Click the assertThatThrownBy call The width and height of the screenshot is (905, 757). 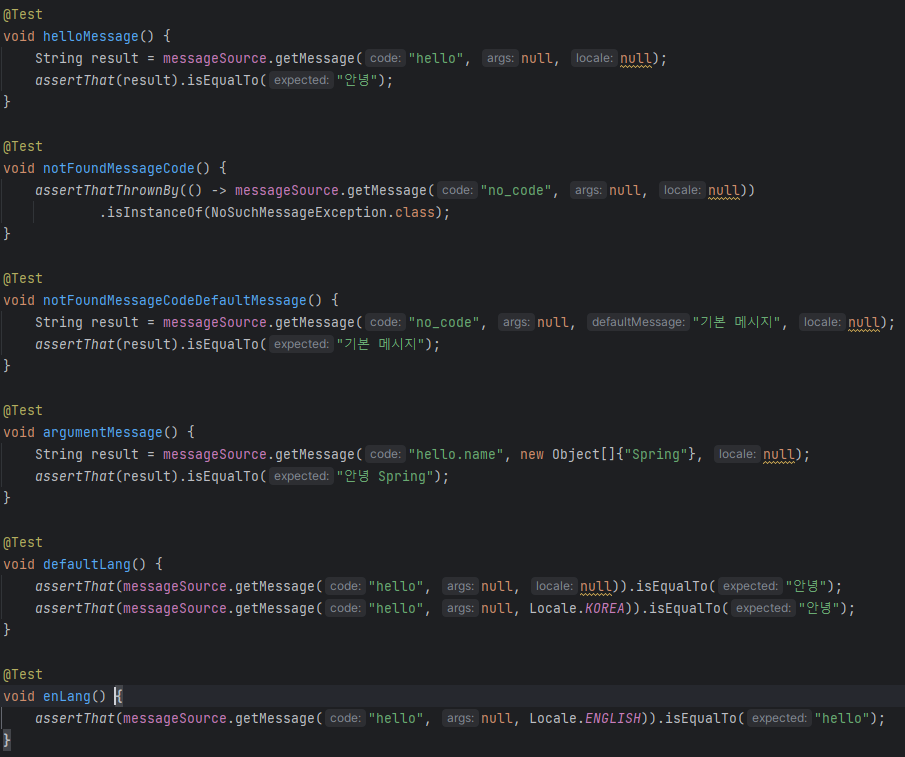click(107, 190)
